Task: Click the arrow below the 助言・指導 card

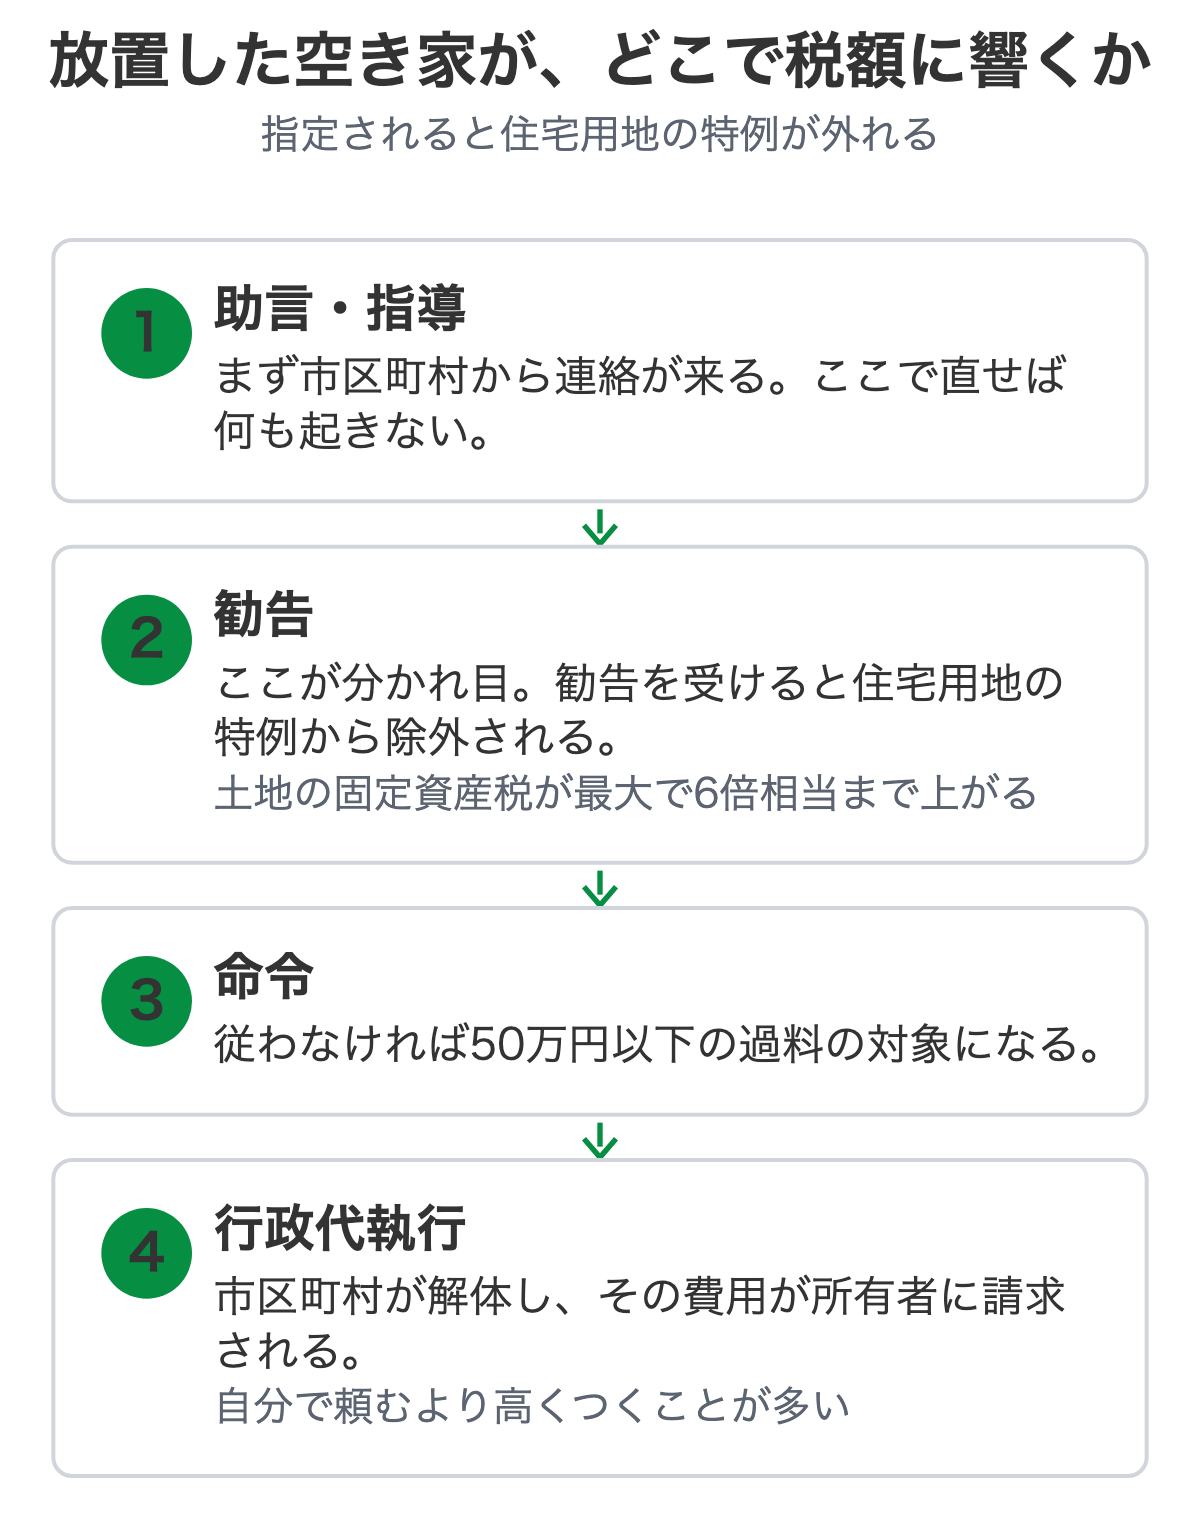Action: point(600,527)
